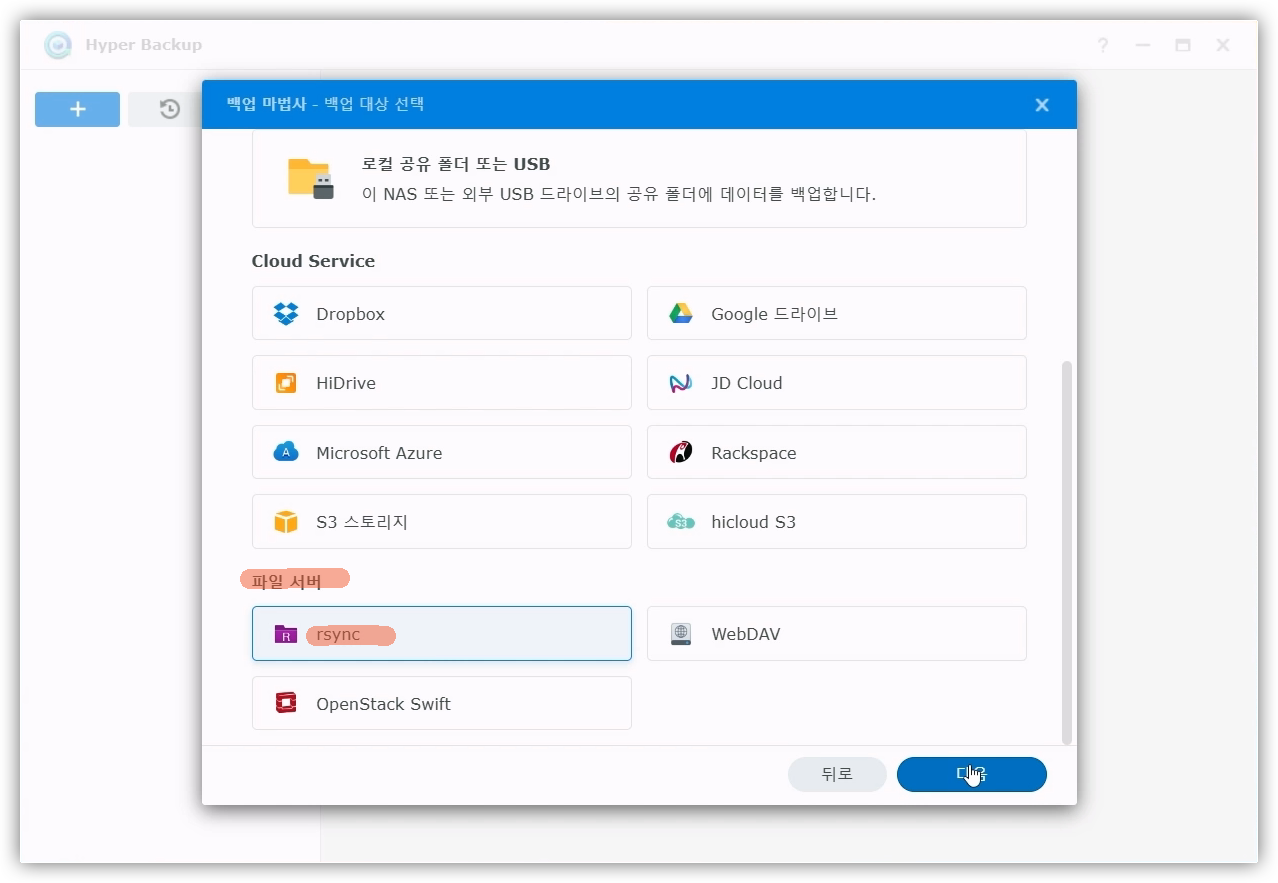Click the wizard's vertical scrollbar
The width and height of the screenshot is (1278, 883).
pos(1066,552)
